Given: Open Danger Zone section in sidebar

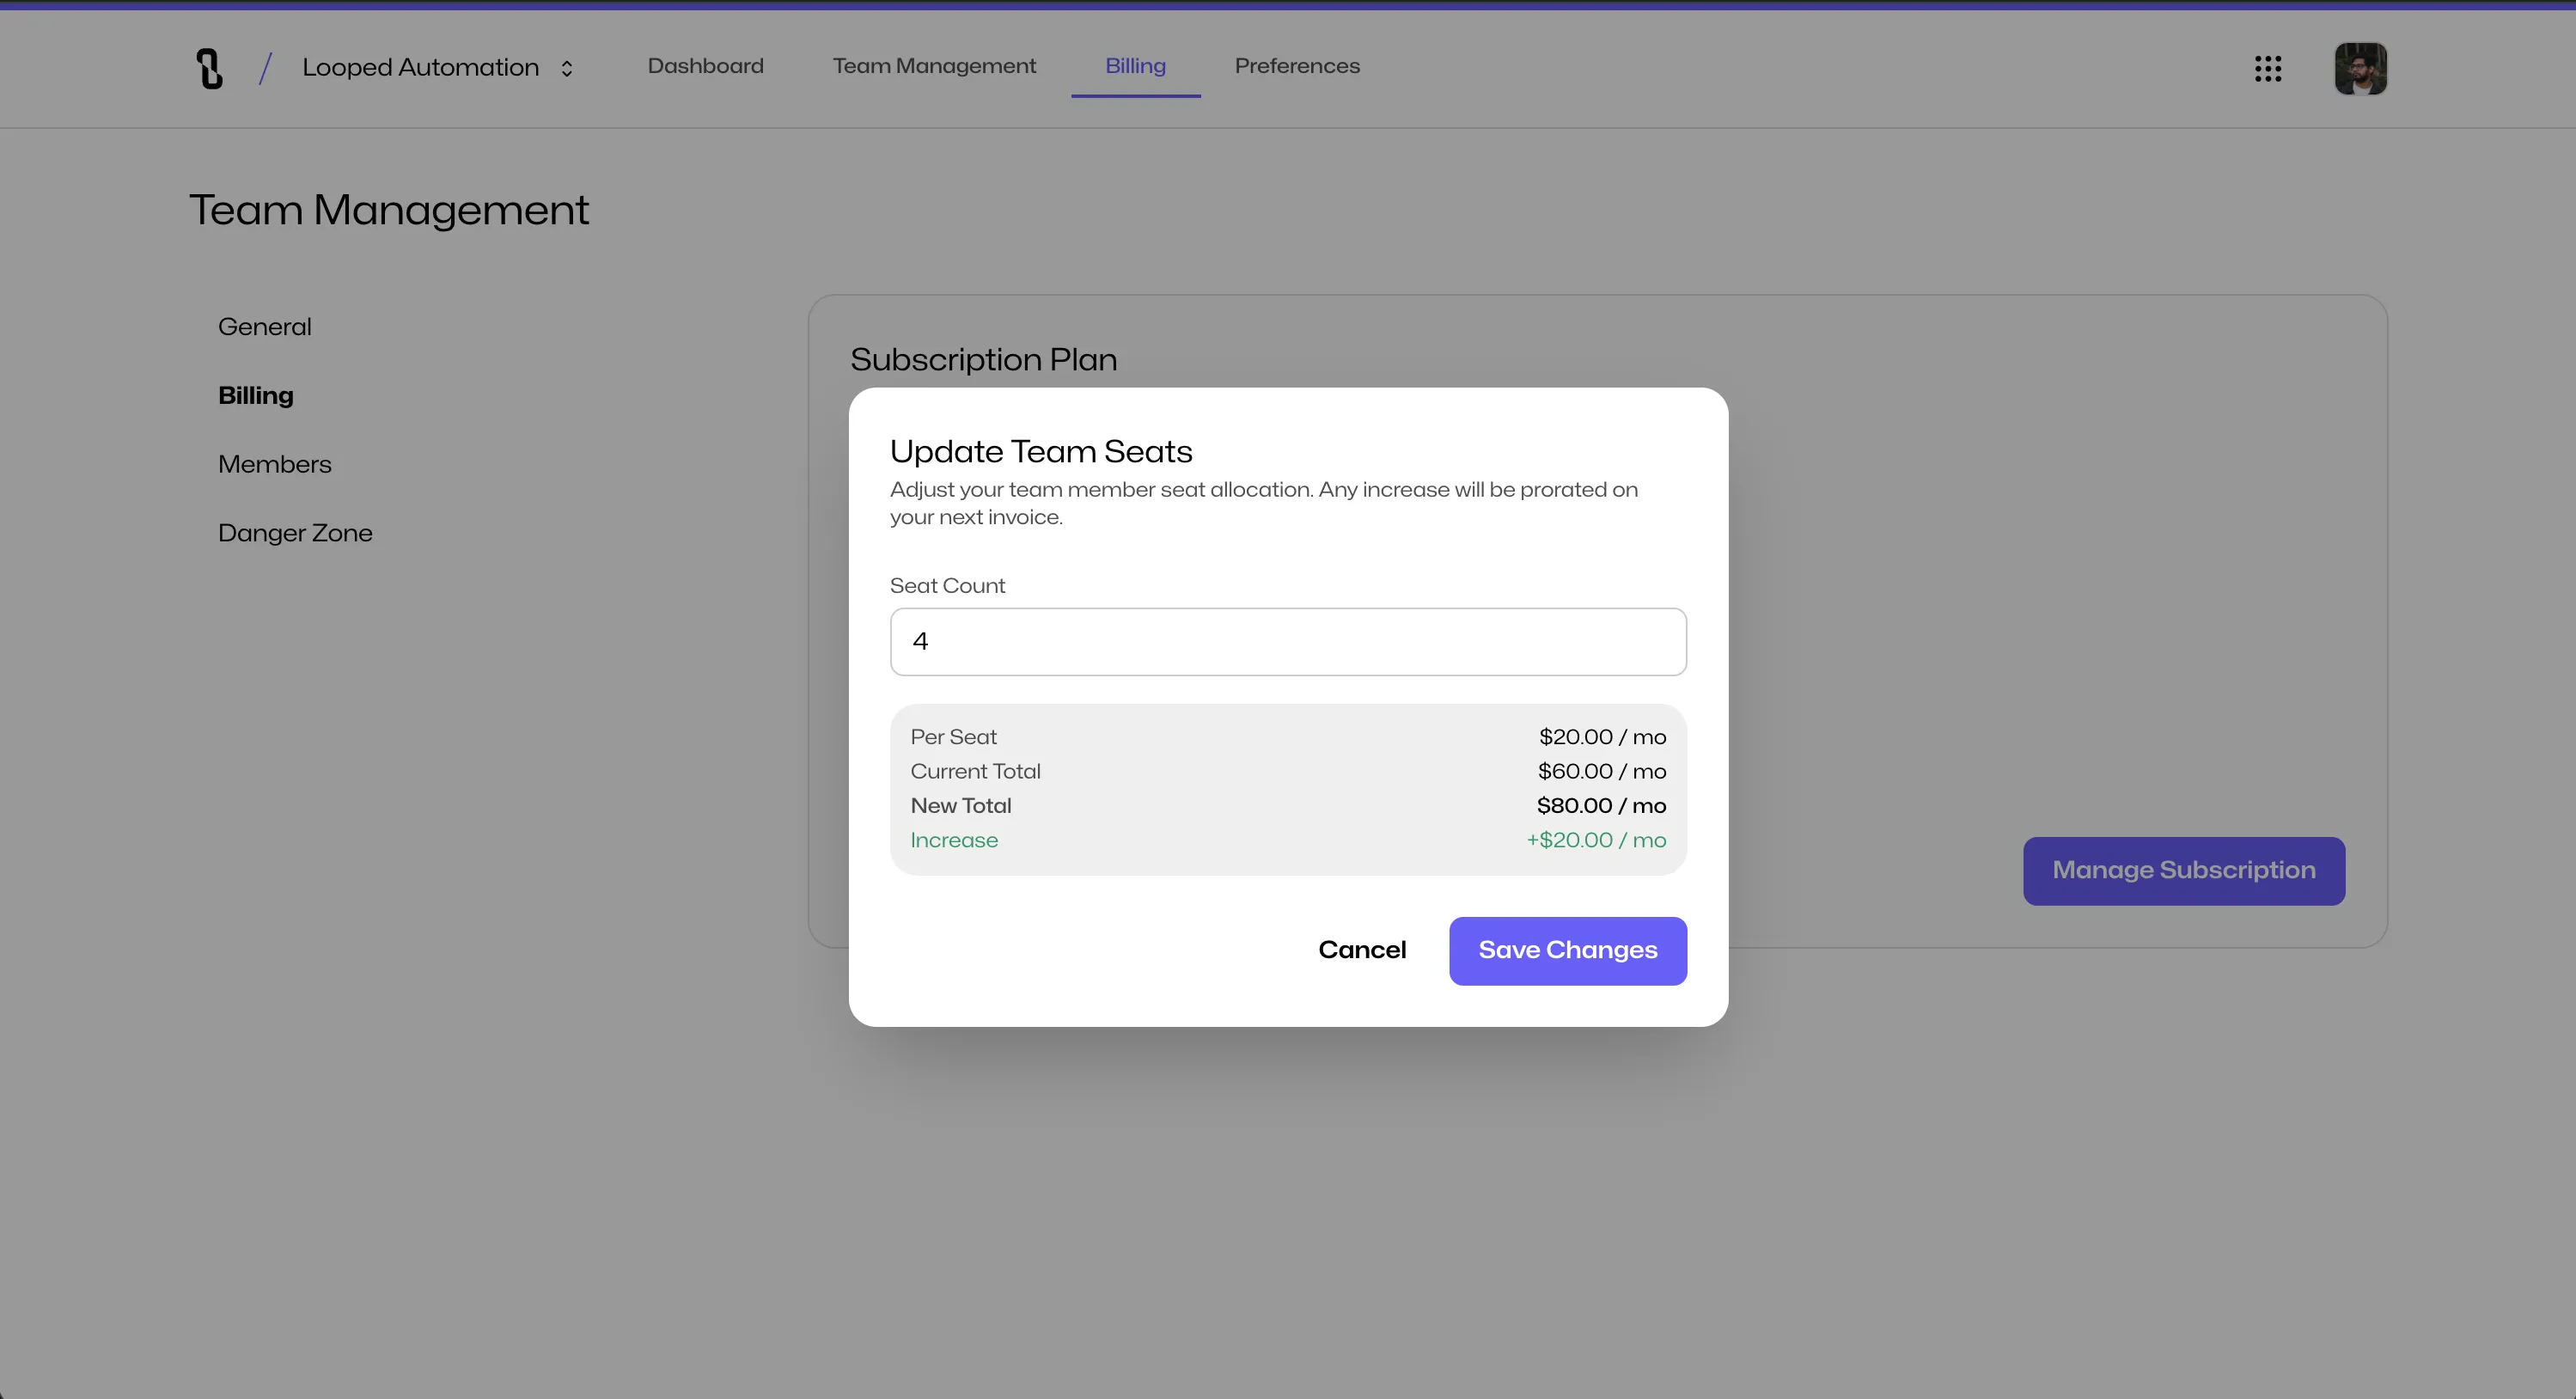Looking at the screenshot, I should (x=295, y=533).
